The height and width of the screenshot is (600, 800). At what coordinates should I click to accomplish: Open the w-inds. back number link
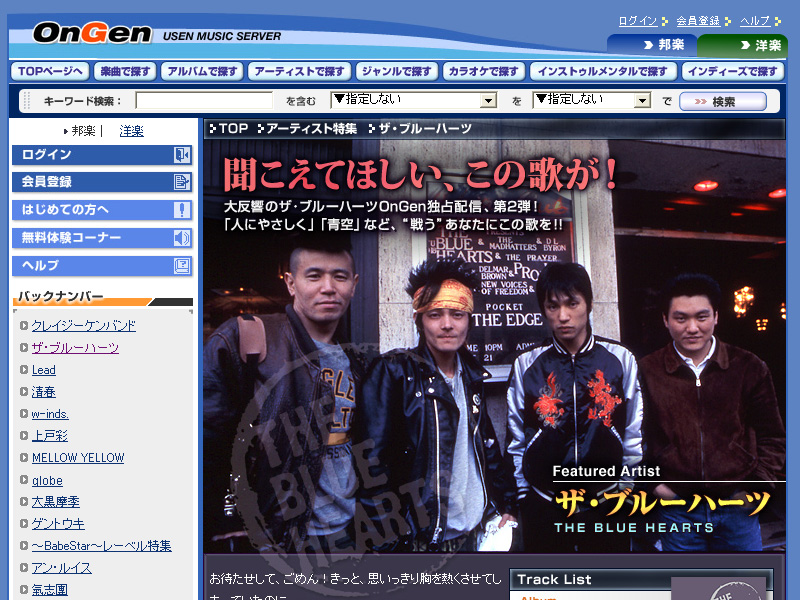50,414
